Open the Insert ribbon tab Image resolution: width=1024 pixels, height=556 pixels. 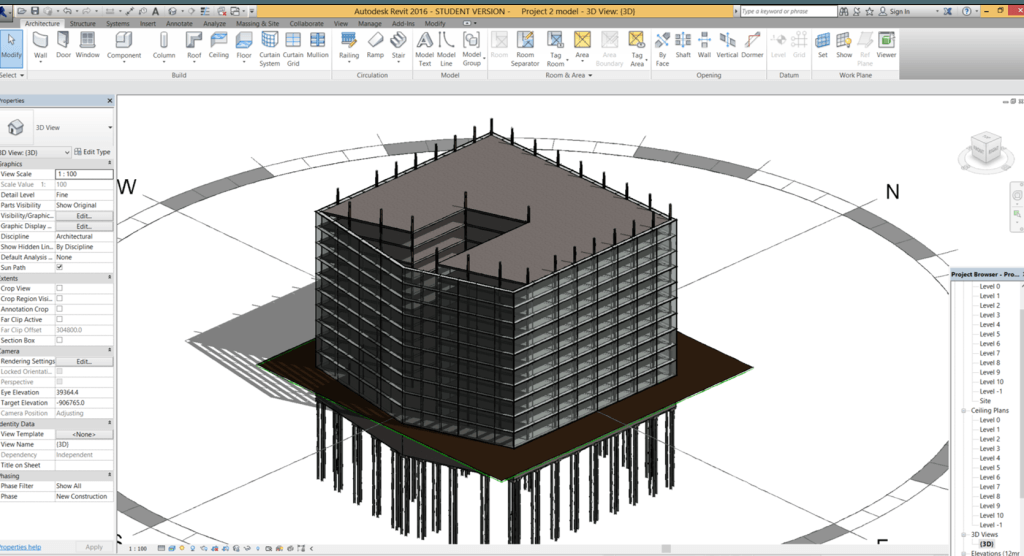tap(148, 24)
